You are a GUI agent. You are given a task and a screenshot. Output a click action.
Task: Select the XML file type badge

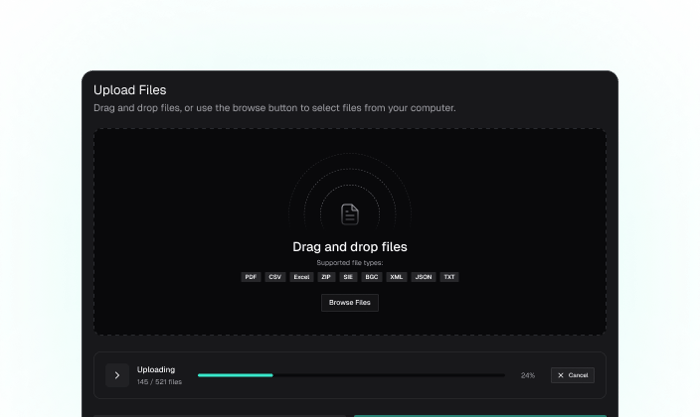(396, 277)
